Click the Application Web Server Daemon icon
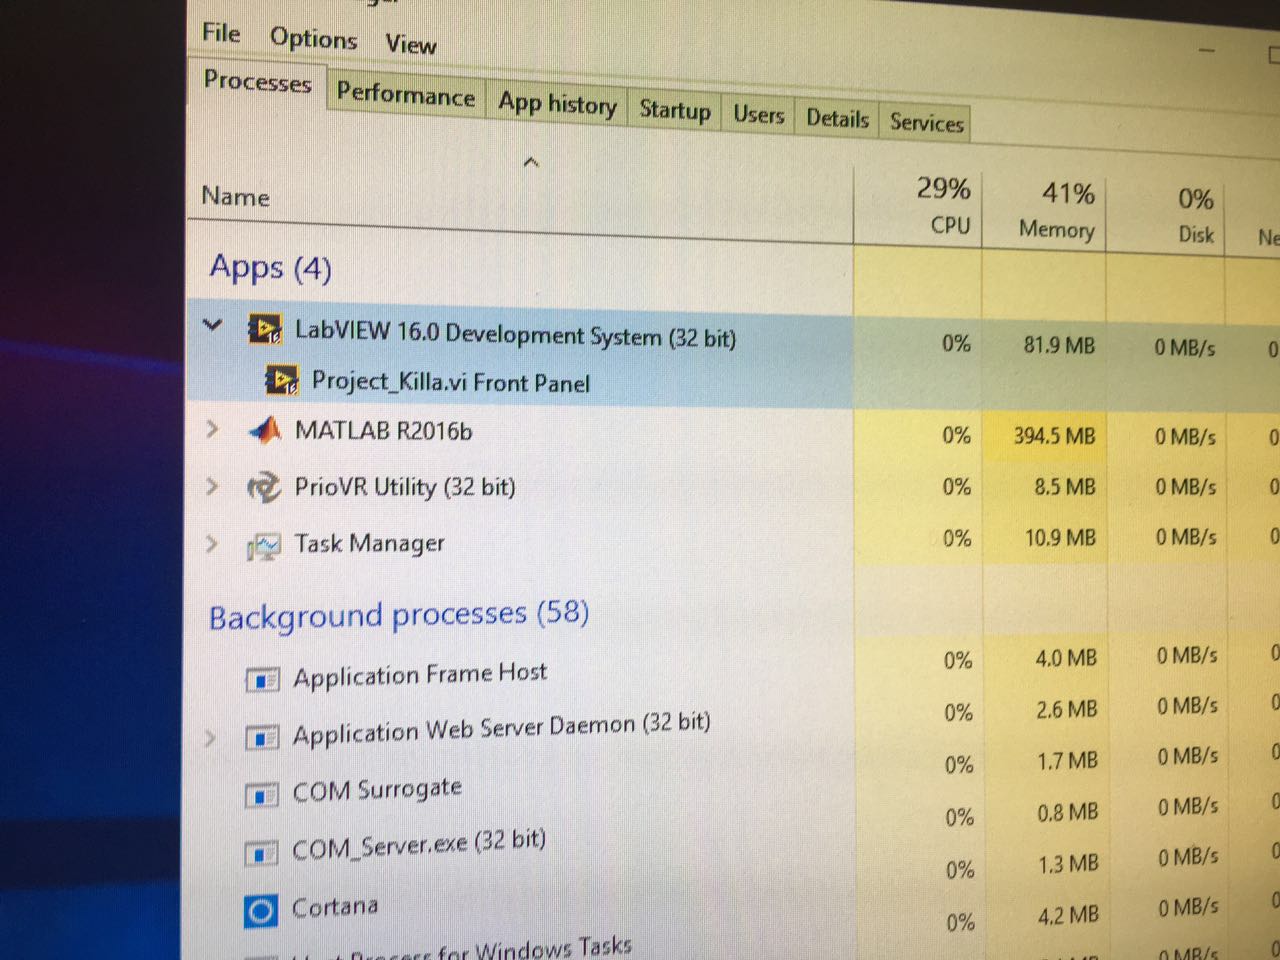 pos(261,738)
